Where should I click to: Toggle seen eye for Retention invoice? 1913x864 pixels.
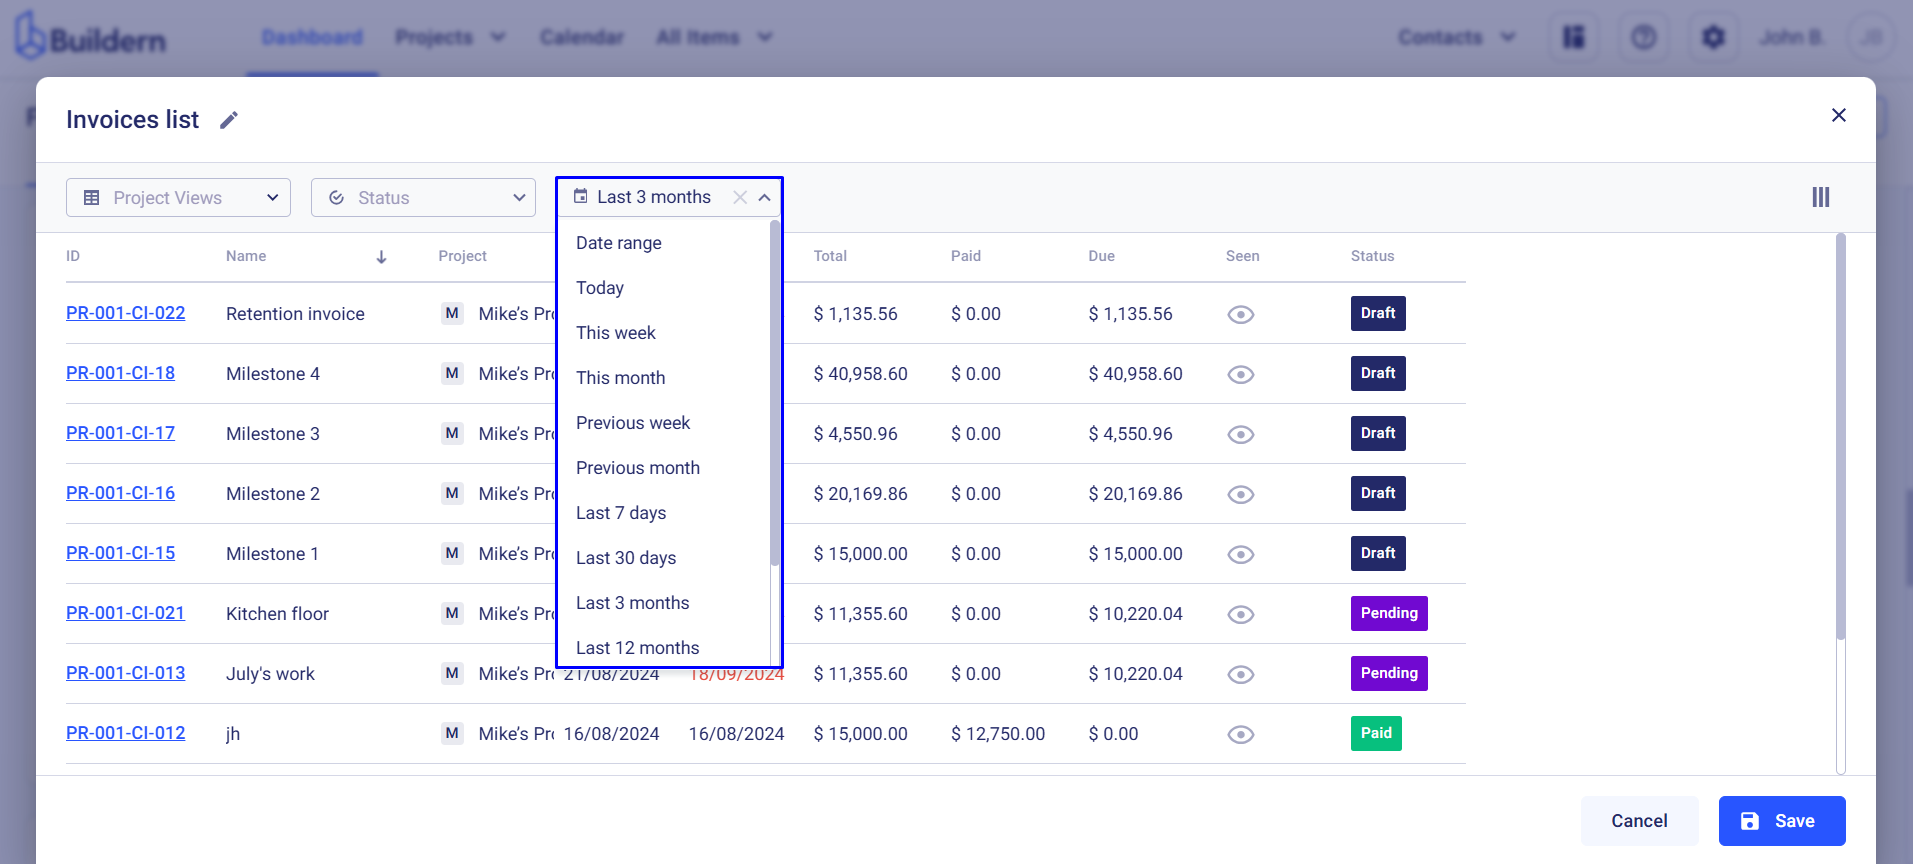pyautogui.click(x=1241, y=314)
